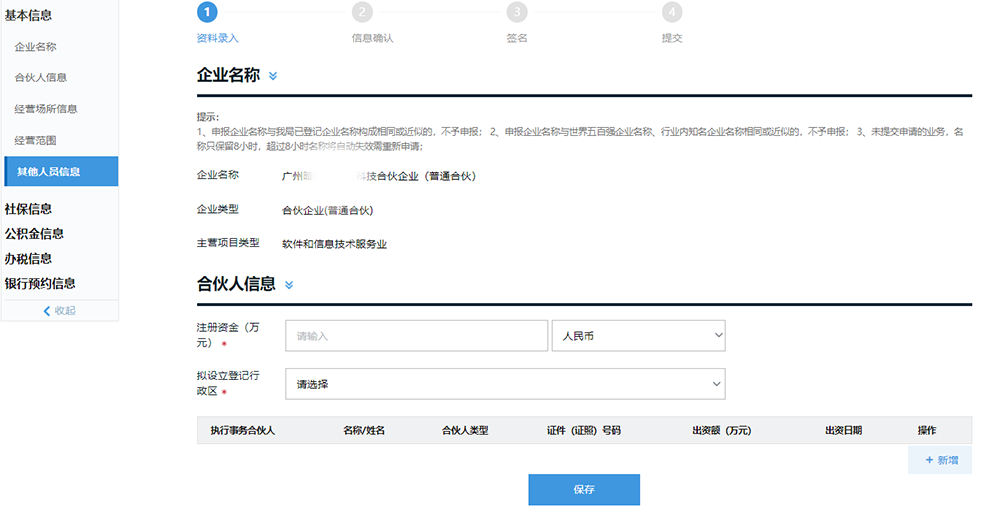Click step 2 circle for 信息确认
This screenshot has height=523, width=1000.
(362, 12)
